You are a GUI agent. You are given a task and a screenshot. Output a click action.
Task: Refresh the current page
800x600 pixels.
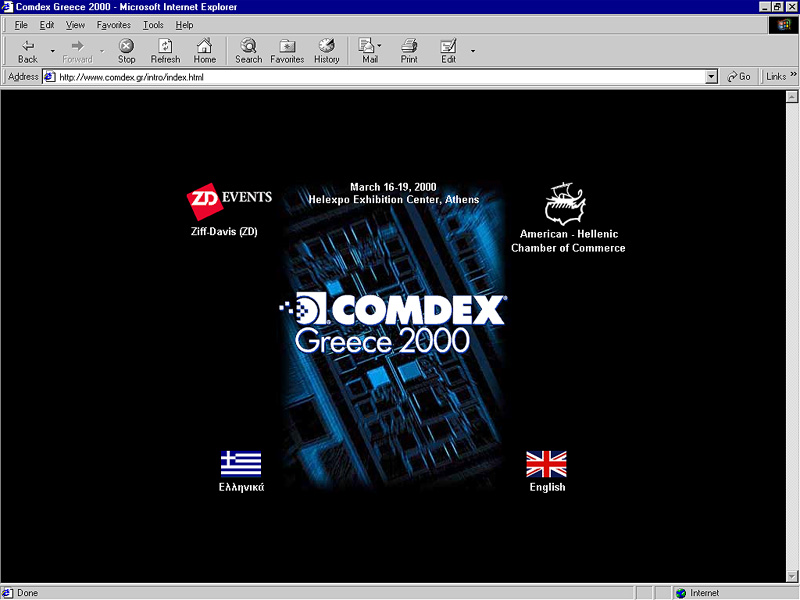click(x=165, y=51)
